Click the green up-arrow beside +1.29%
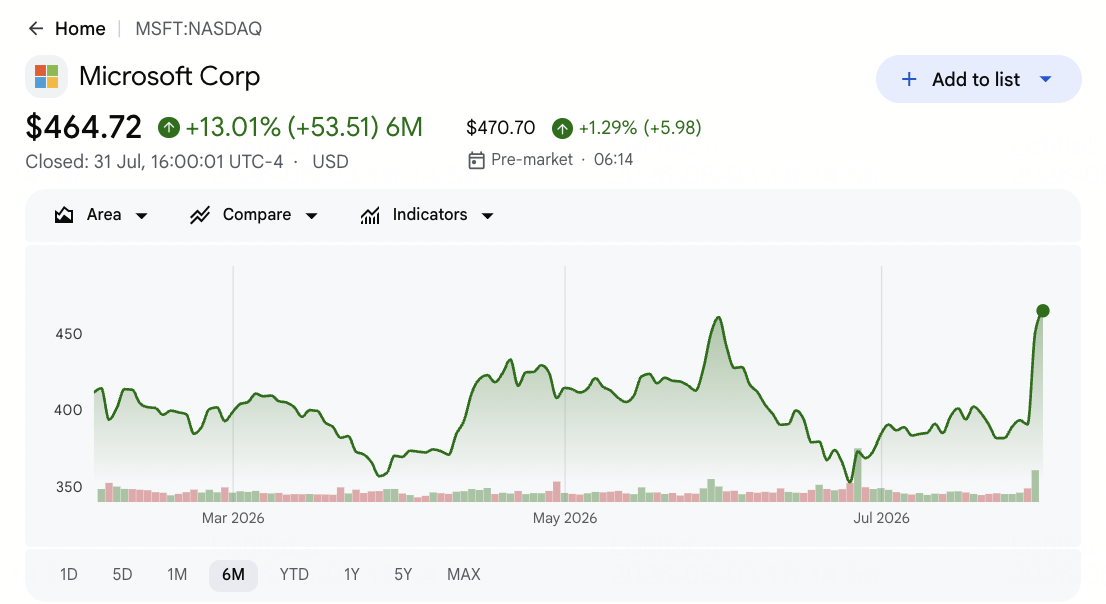Screen dimensions: 1106x604 pos(562,128)
